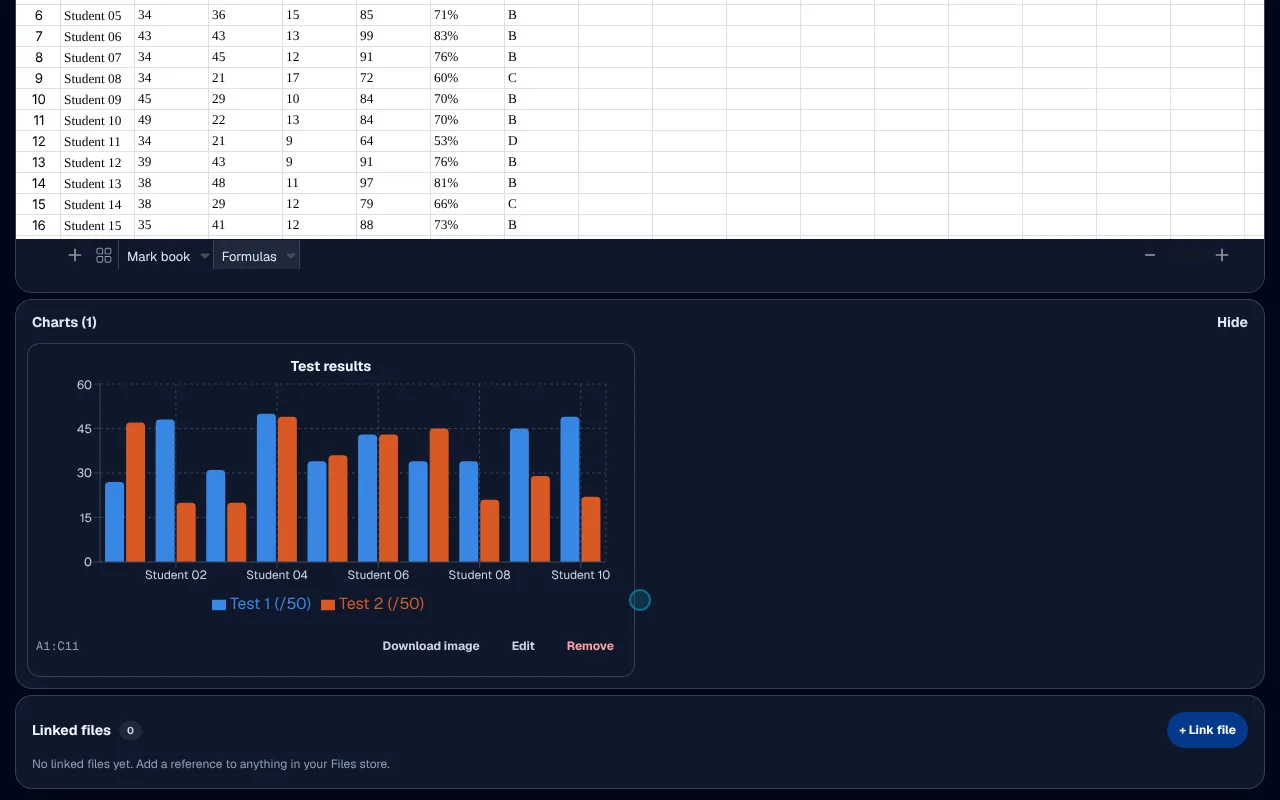This screenshot has height=800, width=1280.
Task: Open the Formulas tab dropdown arrow
Action: 291,256
